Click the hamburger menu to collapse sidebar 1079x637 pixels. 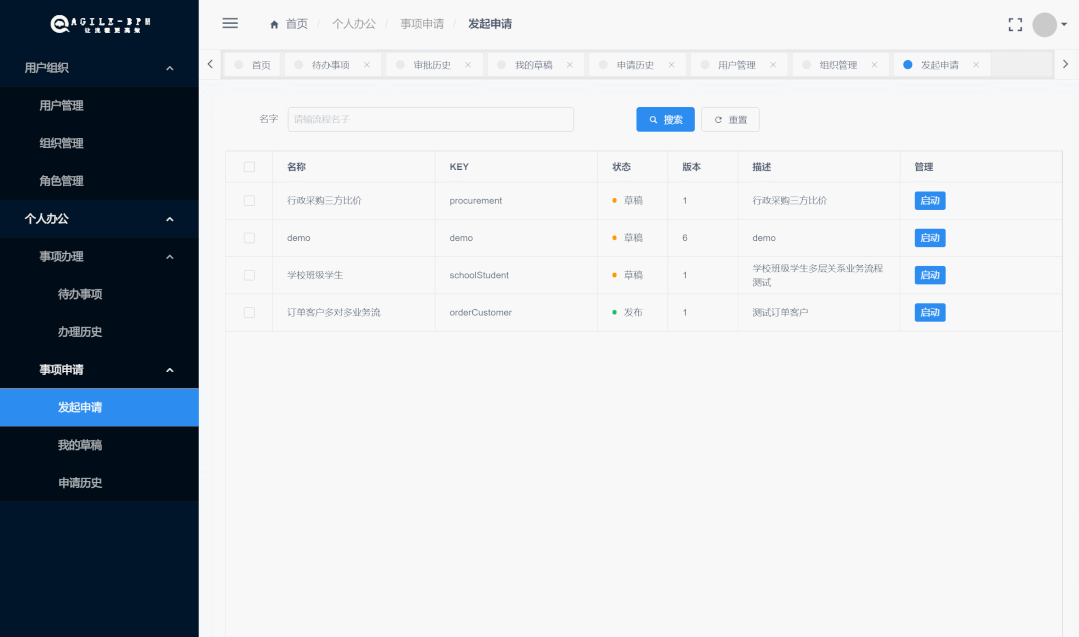click(x=230, y=23)
